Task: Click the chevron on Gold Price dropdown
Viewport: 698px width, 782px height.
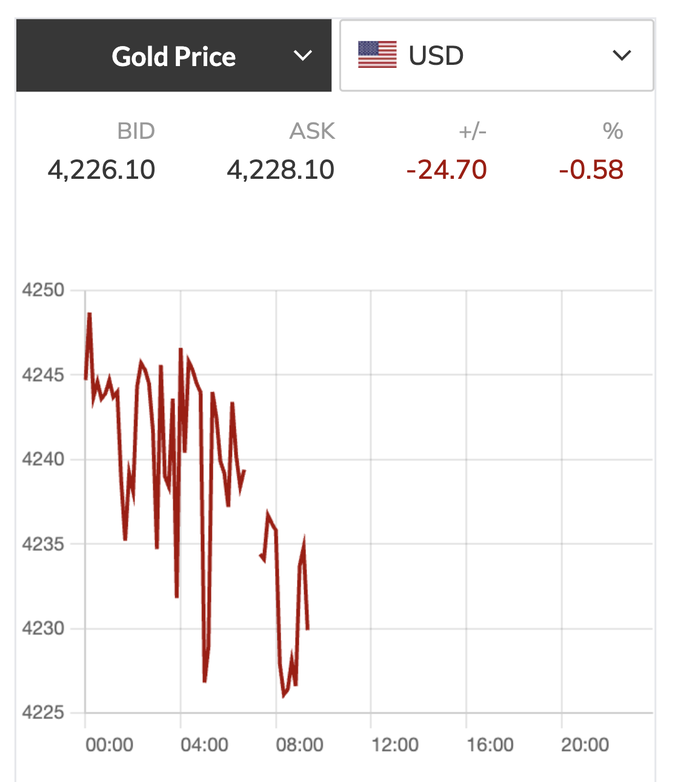Action: pyautogui.click(x=303, y=56)
